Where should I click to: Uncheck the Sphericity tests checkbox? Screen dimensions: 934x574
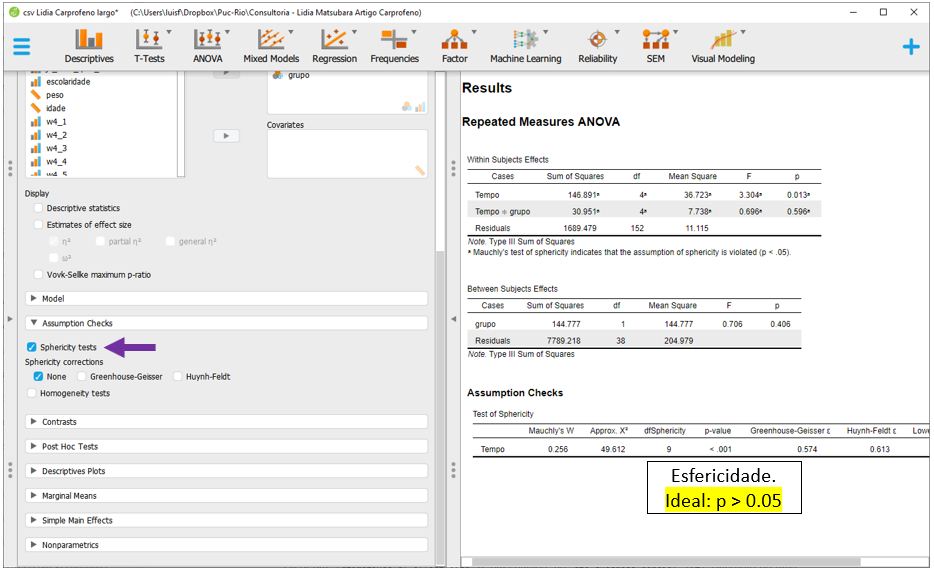pyautogui.click(x=33, y=347)
